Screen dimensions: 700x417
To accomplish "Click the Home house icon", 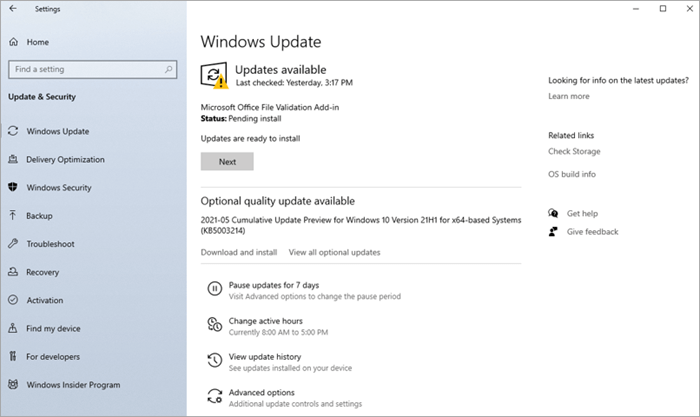I will click(x=14, y=42).
